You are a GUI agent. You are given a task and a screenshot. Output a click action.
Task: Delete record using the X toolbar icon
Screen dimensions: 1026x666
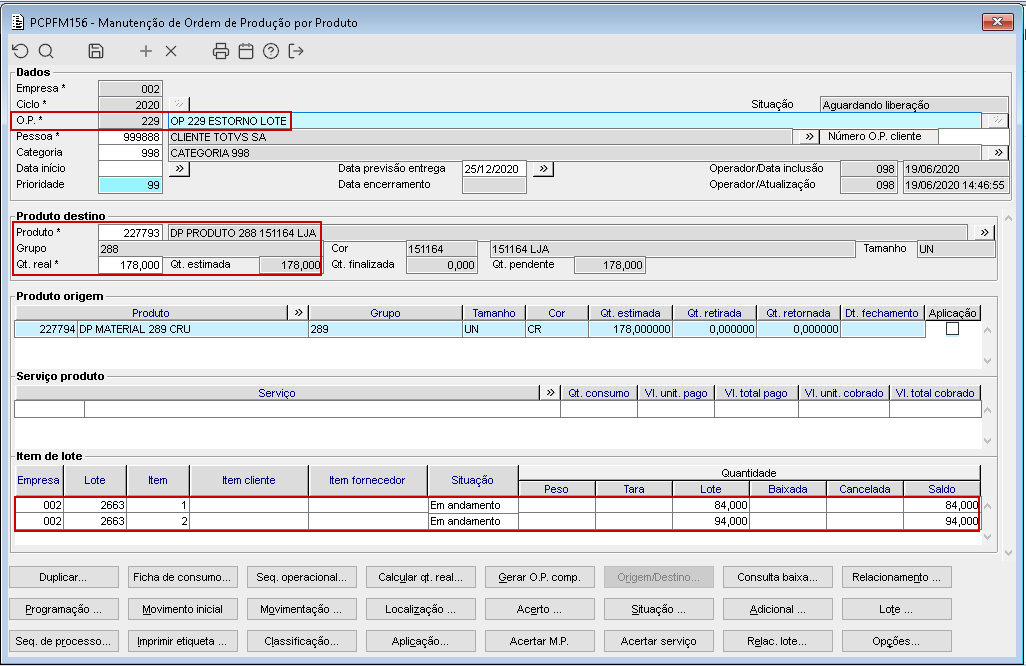point(171,51)
